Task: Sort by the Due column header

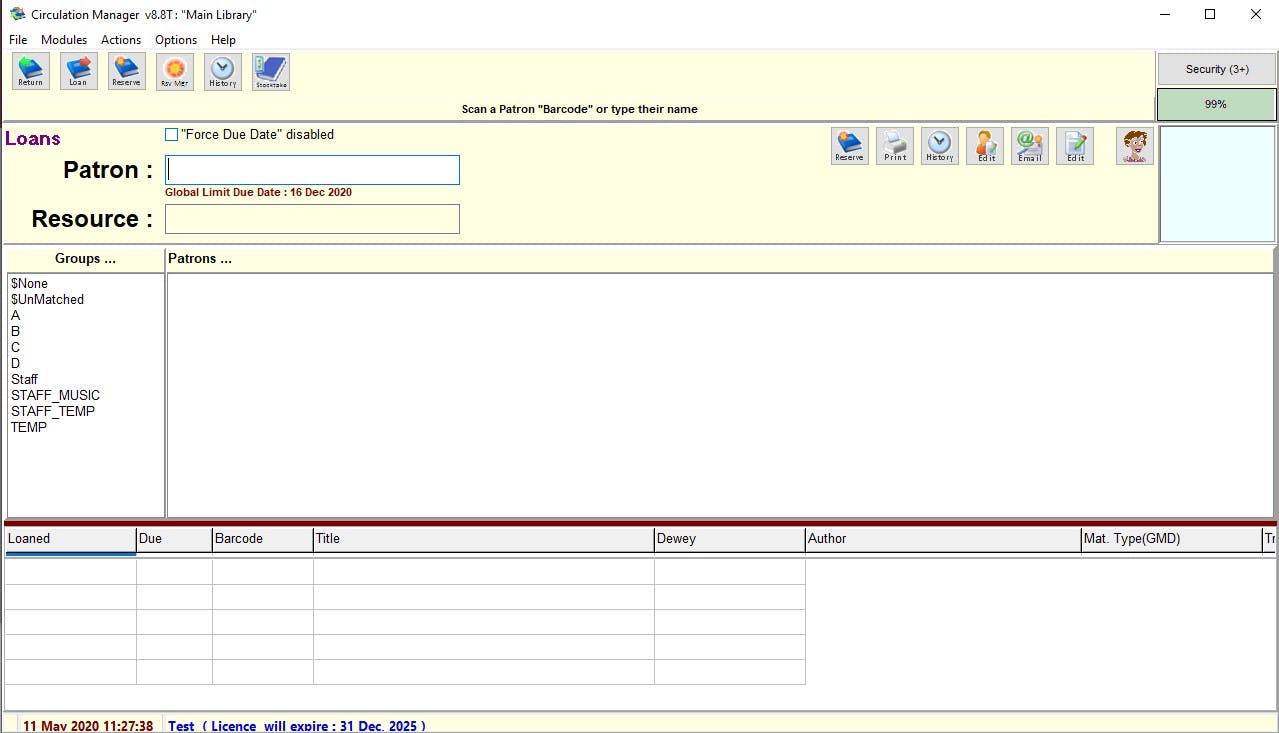Action: pyautogui.click(x=174, y=539)
